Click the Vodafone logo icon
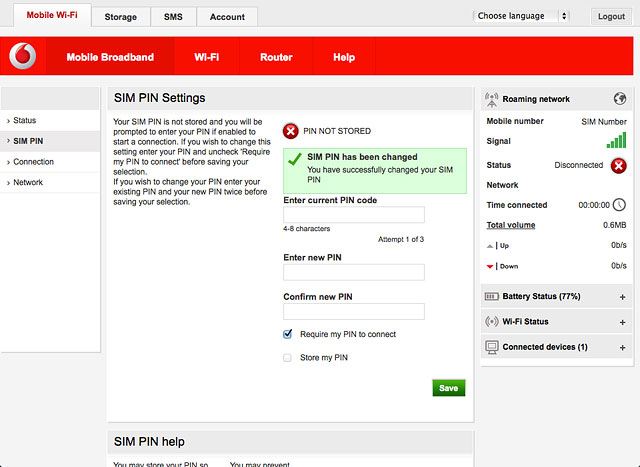This screenshot has width=640, height=467. tap(23, 56)
